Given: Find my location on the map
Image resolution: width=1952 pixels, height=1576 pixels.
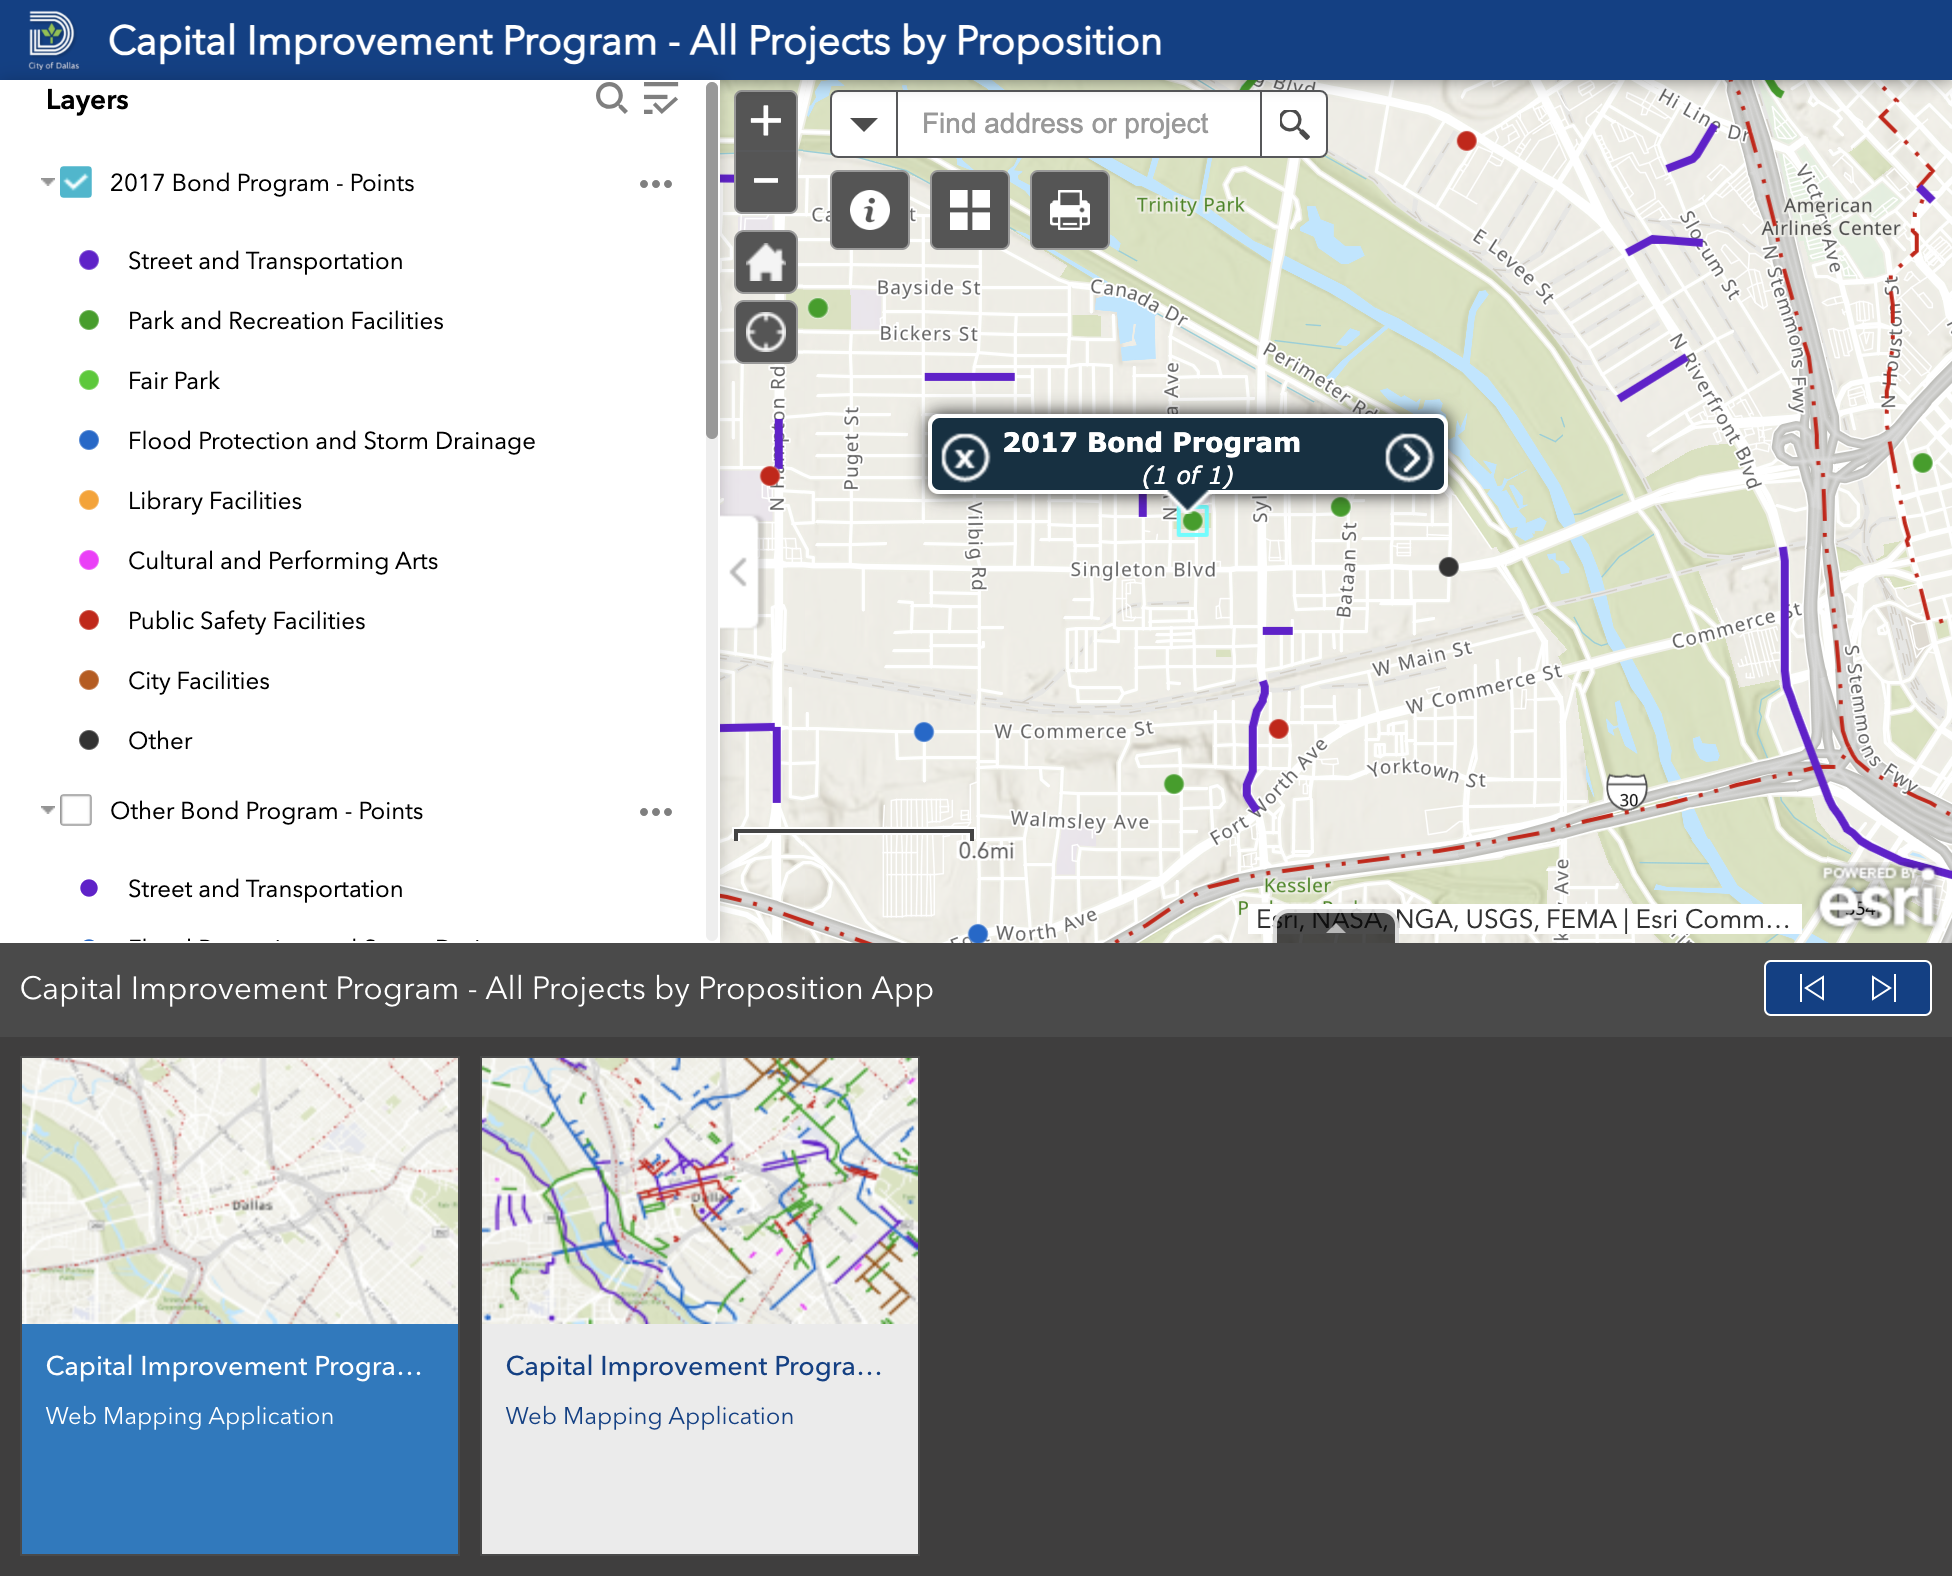Looking at the screenshot, I should pos(766,331).
